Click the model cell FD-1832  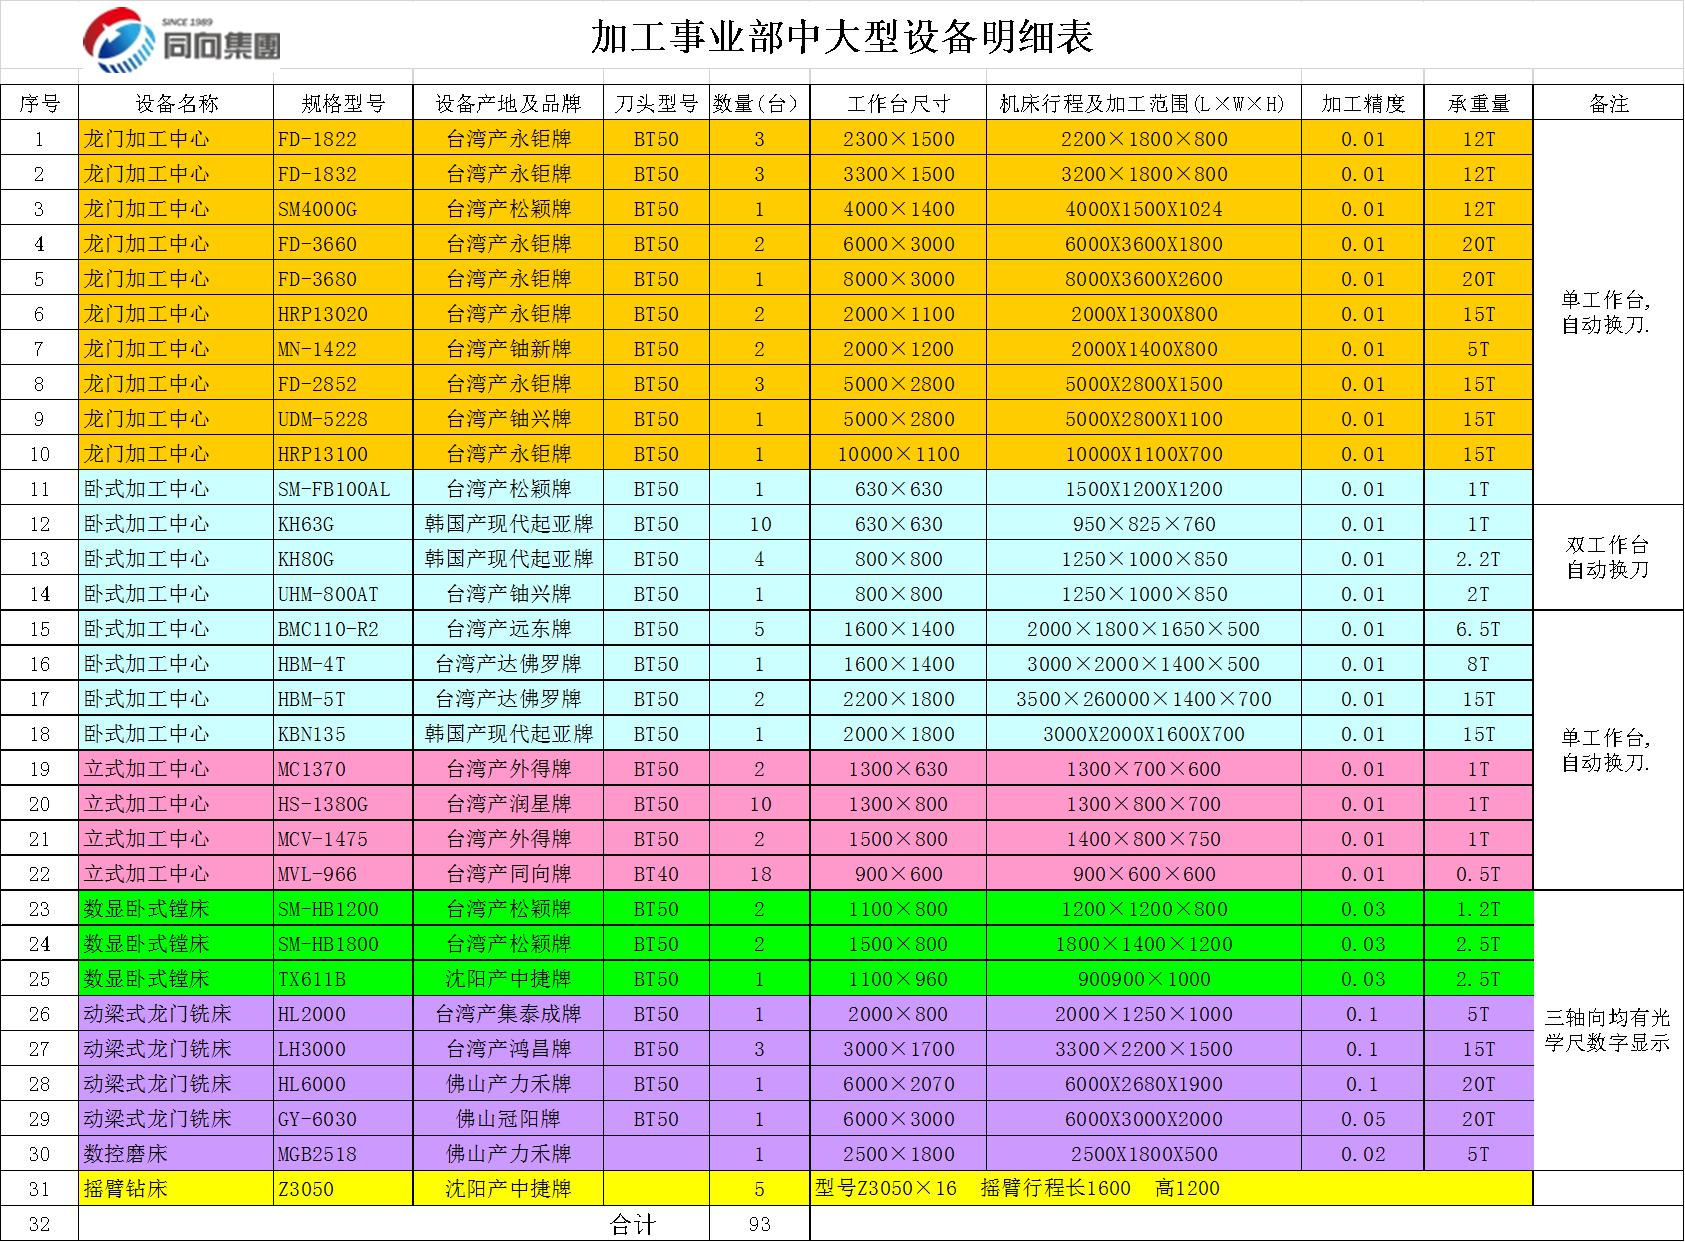343,173
